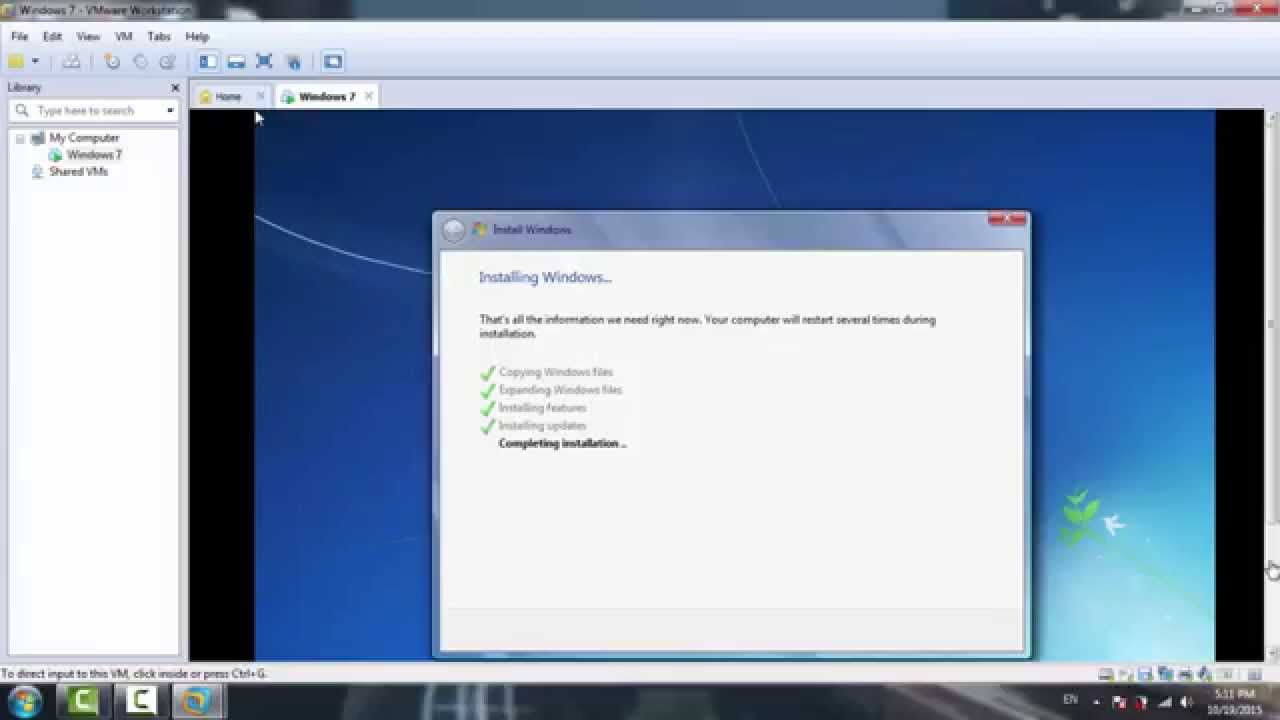Viewport: 1280px width, 720px height.
Task: Toggle the thumbnail bar icon
Action: tap(236, 61)
